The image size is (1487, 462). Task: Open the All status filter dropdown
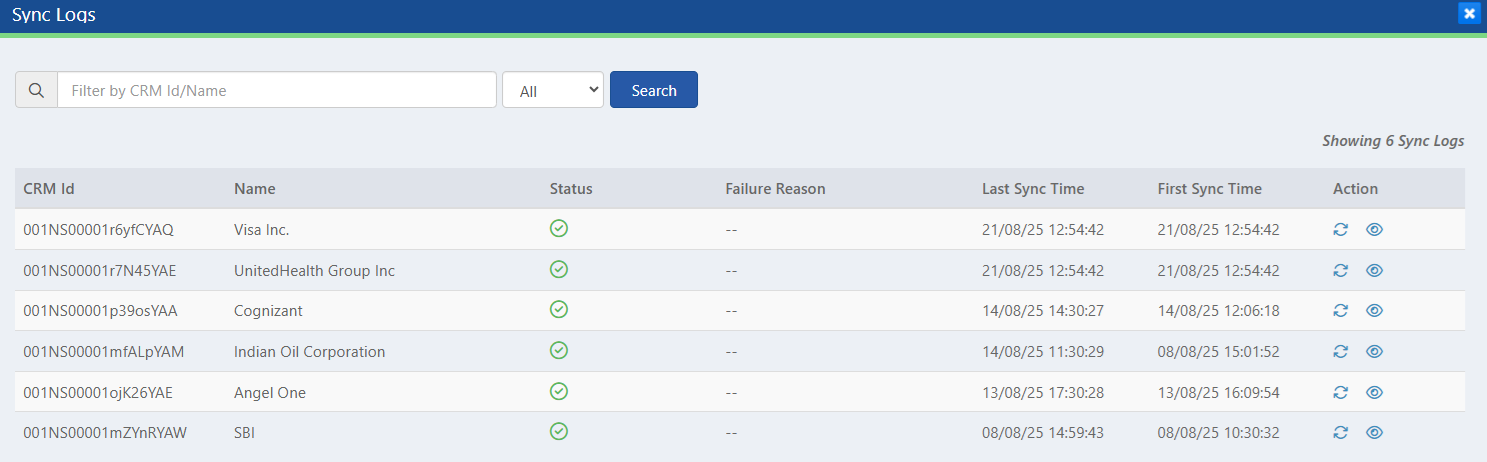[x=553, y=90]
